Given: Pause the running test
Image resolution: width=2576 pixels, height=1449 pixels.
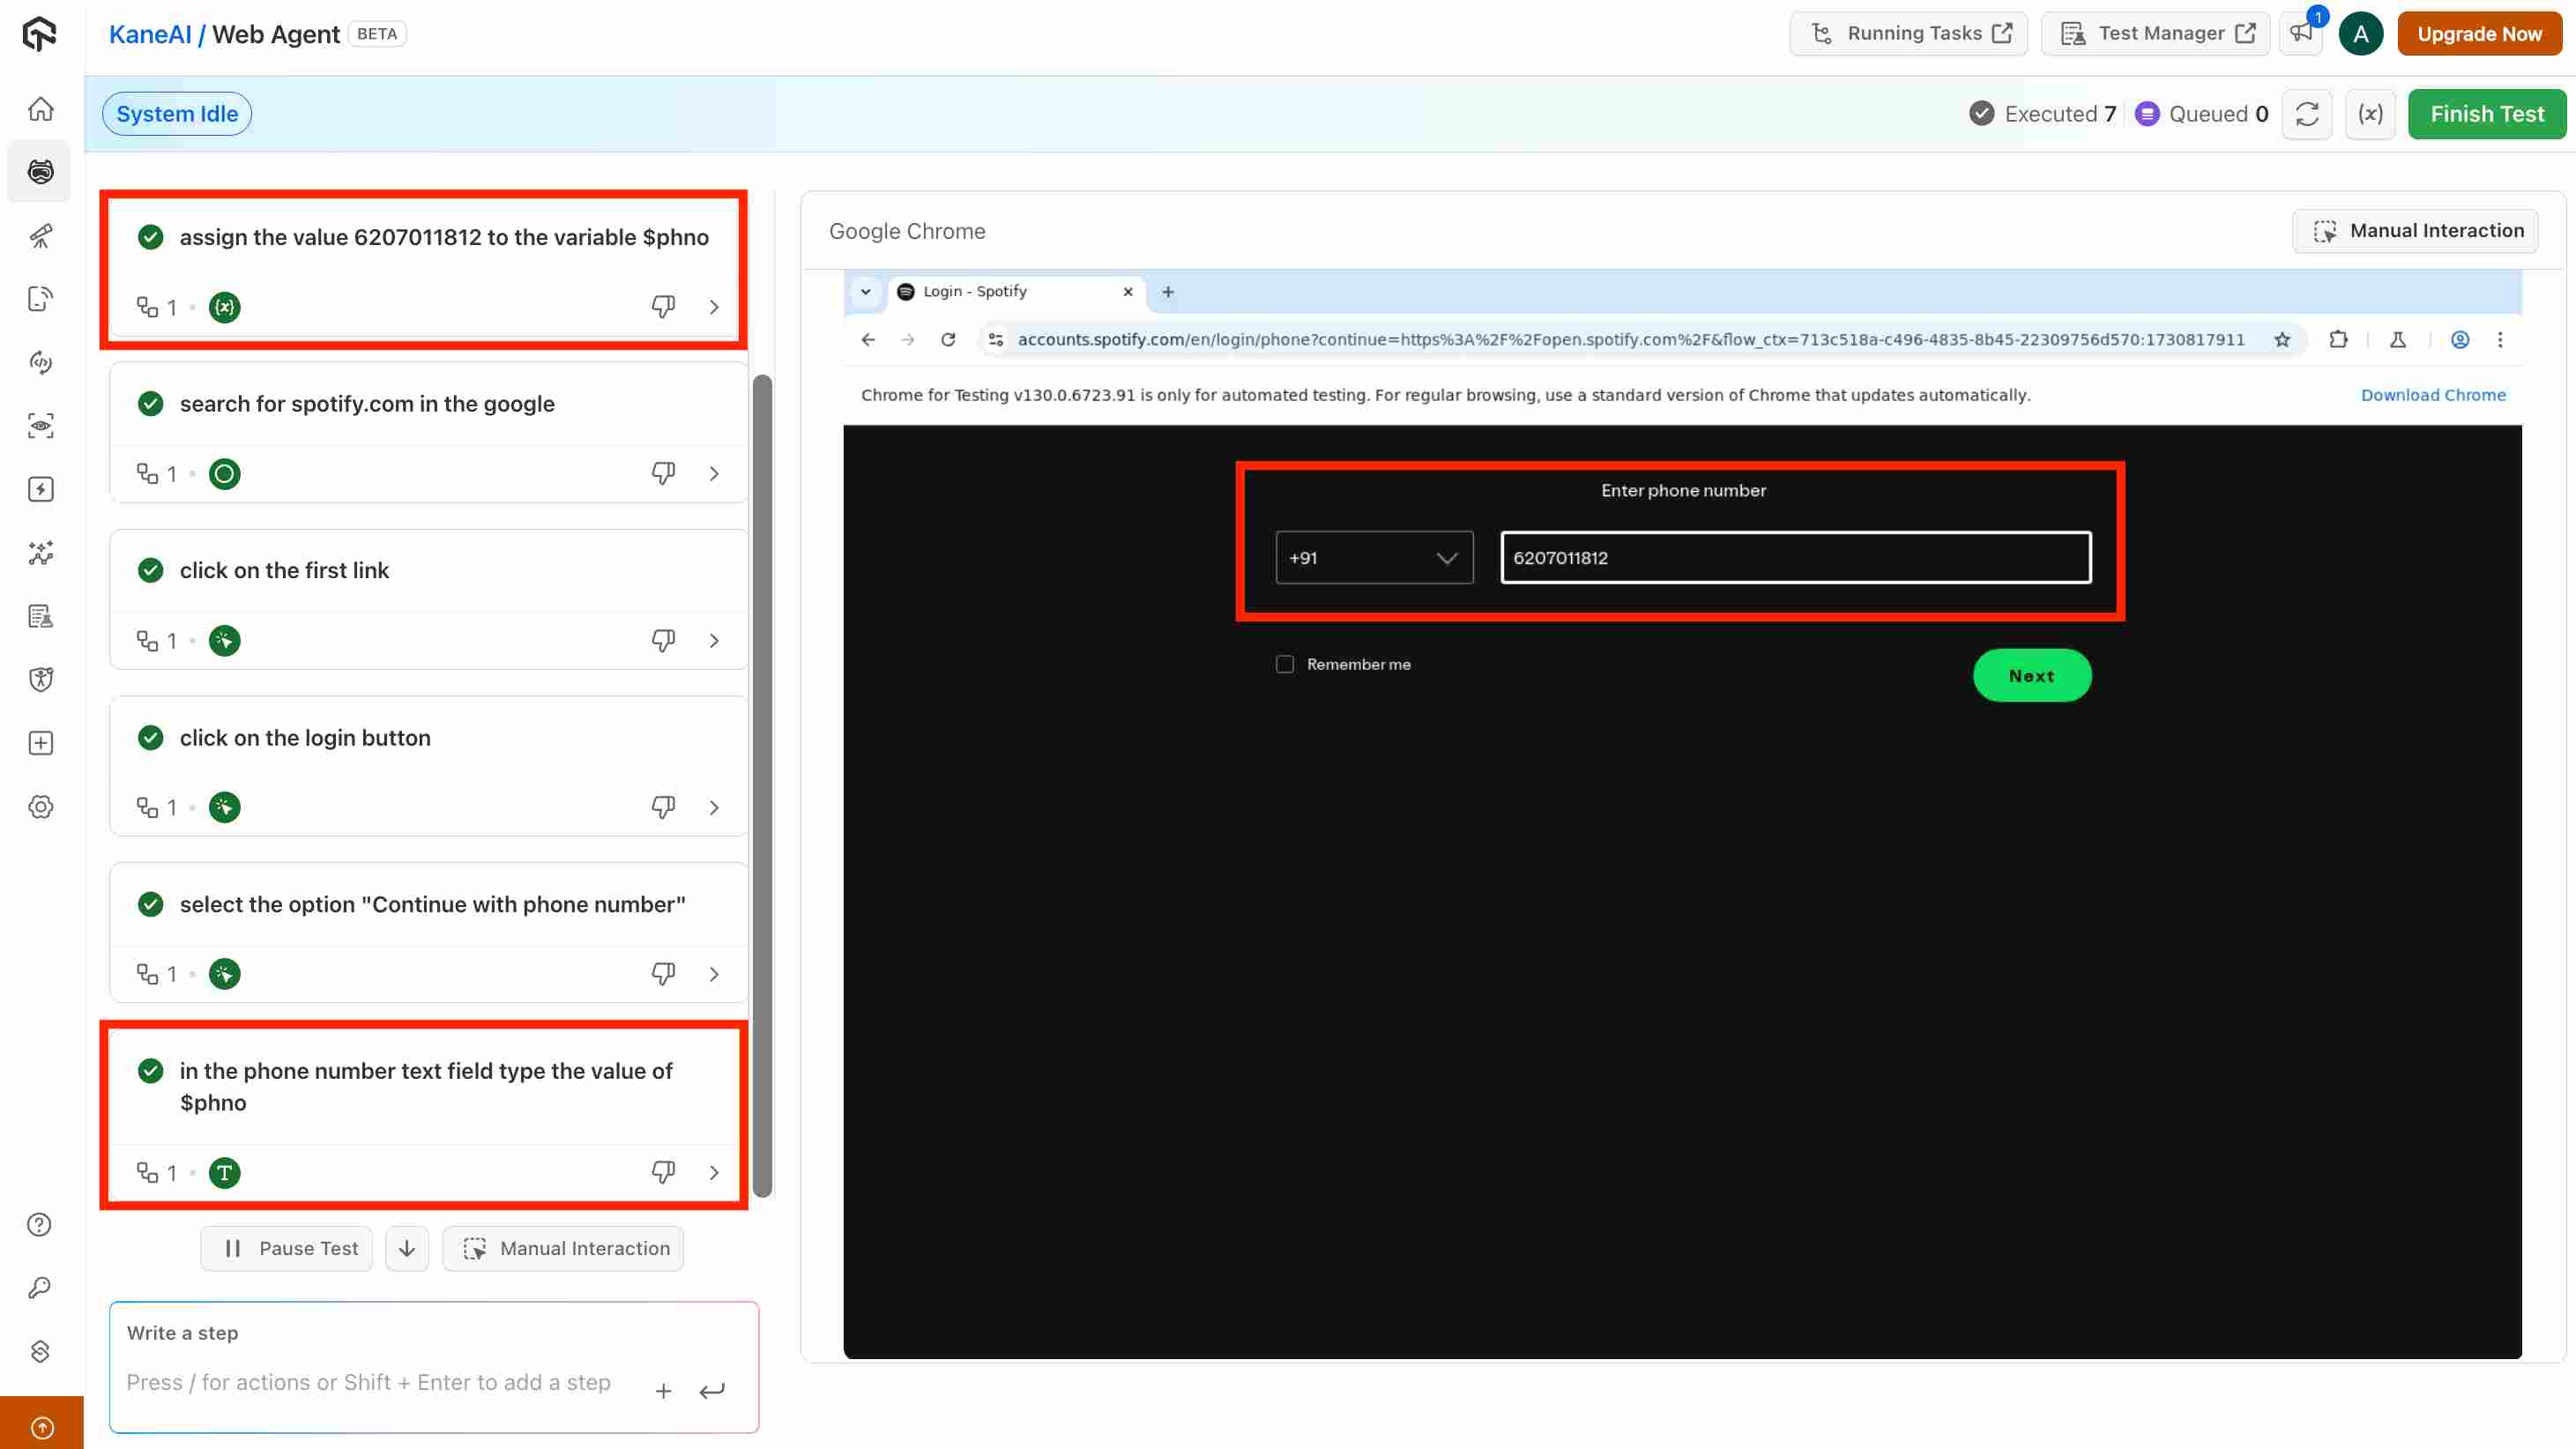Looking at the screenshot, I should coord(287,1248).
